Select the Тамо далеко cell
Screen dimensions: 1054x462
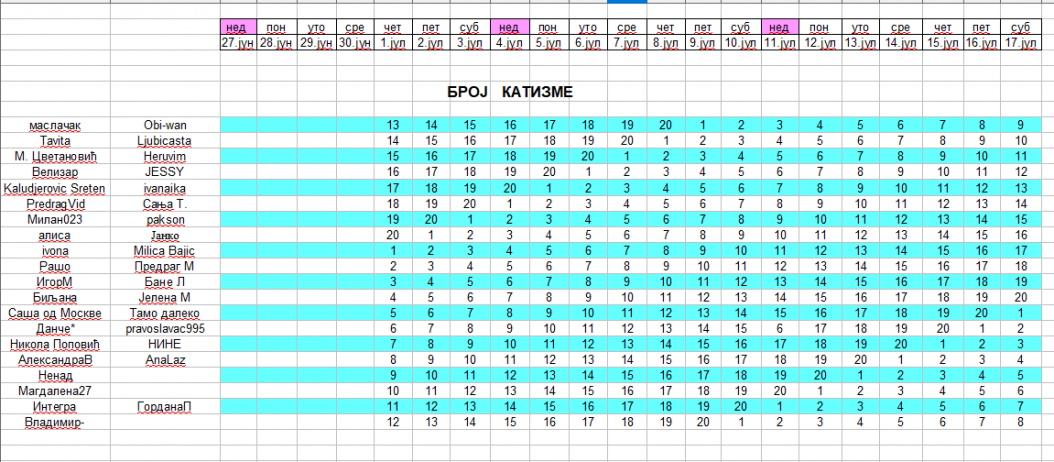coord(165,313)
